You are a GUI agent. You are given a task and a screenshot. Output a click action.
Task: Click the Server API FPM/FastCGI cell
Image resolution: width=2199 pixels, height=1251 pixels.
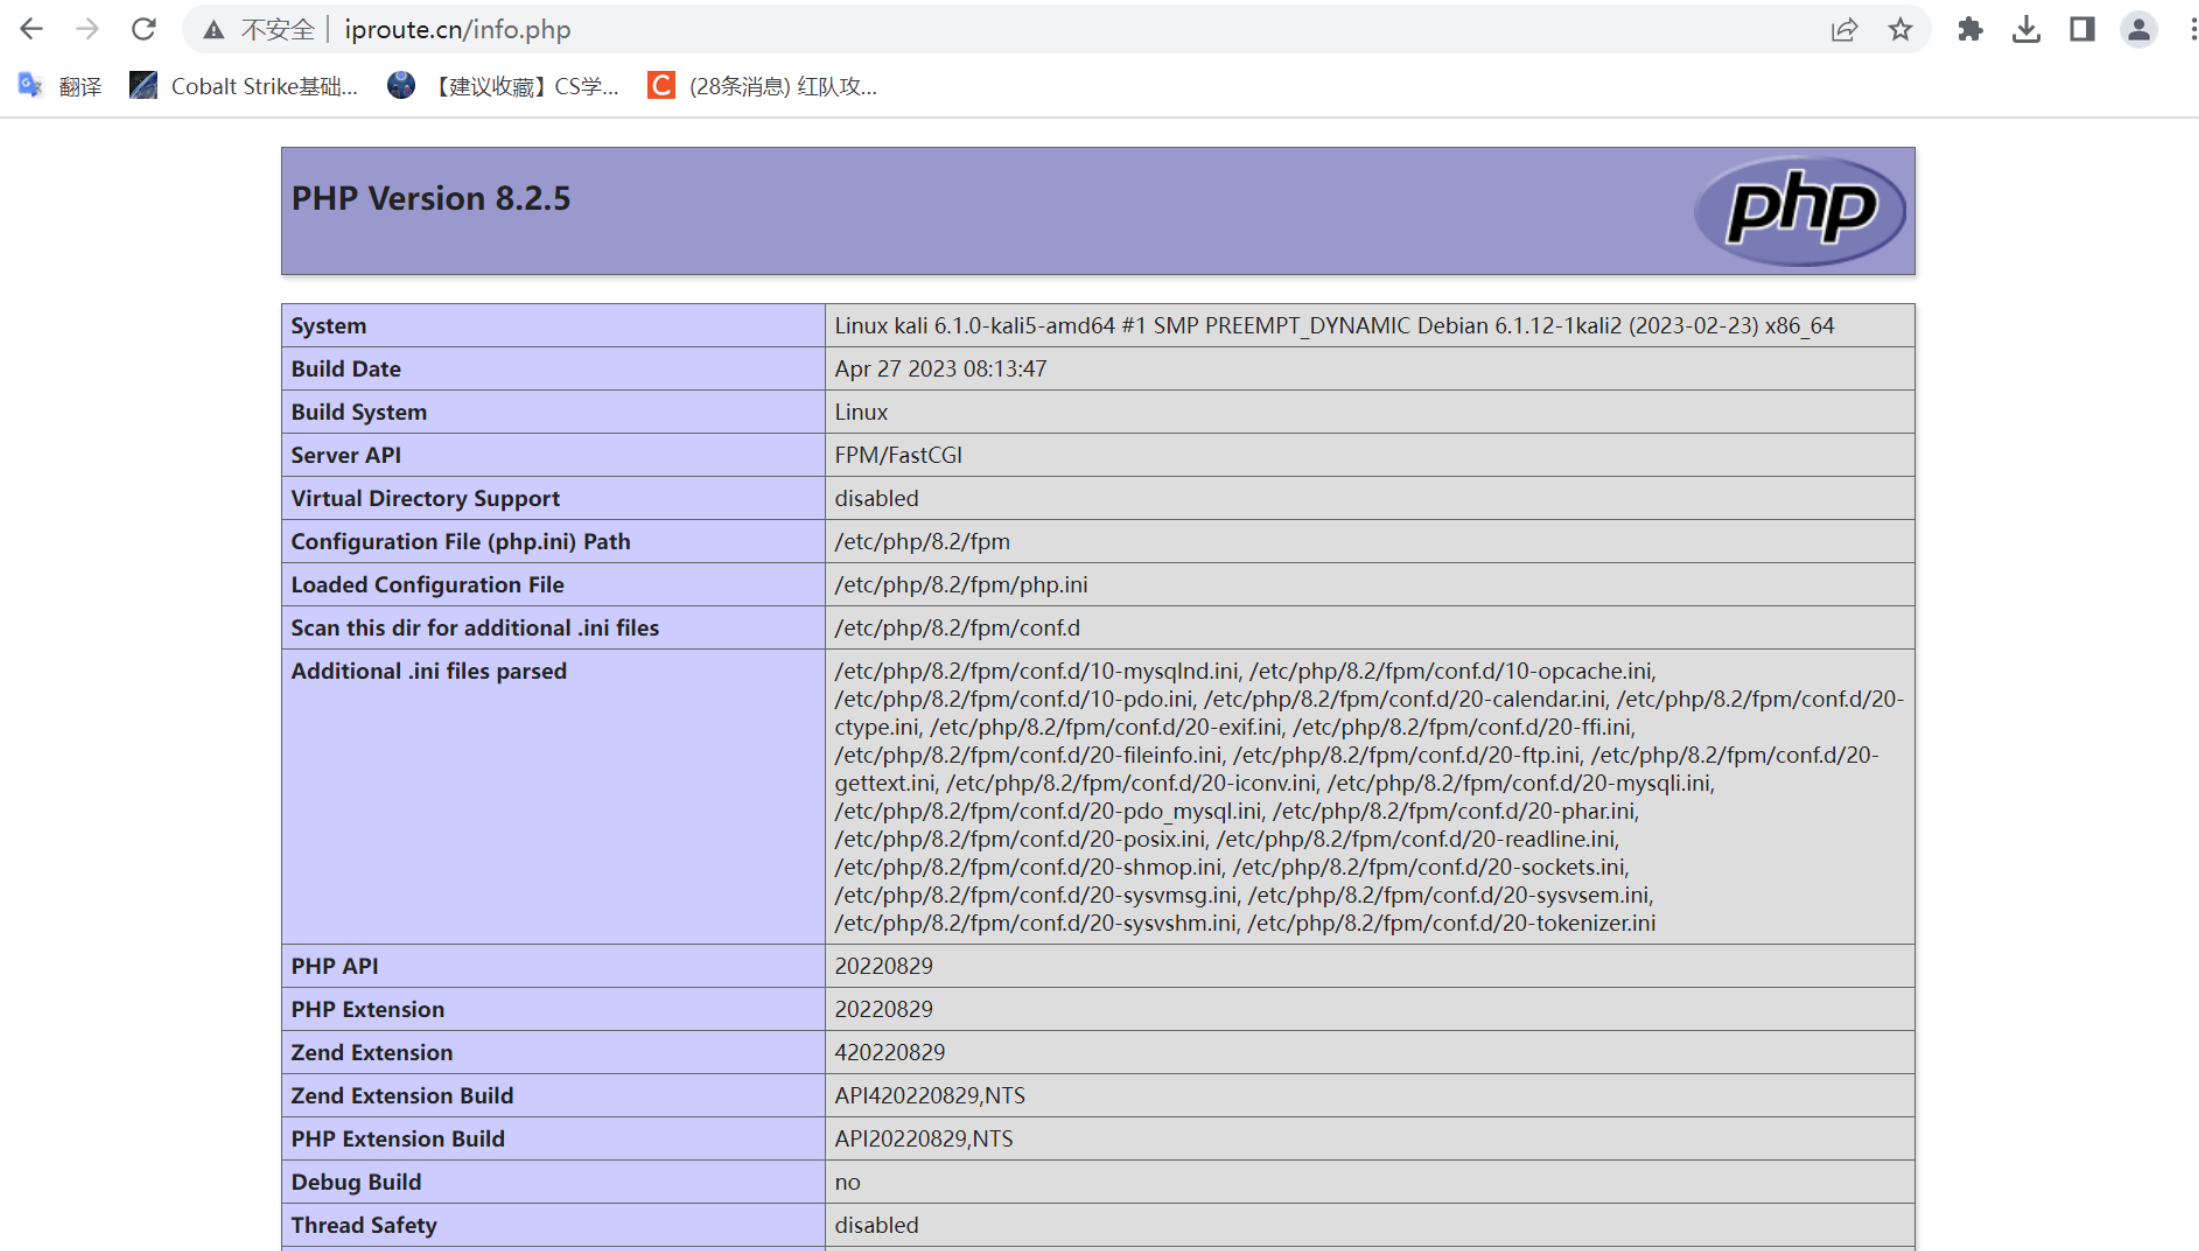[898, 455]
